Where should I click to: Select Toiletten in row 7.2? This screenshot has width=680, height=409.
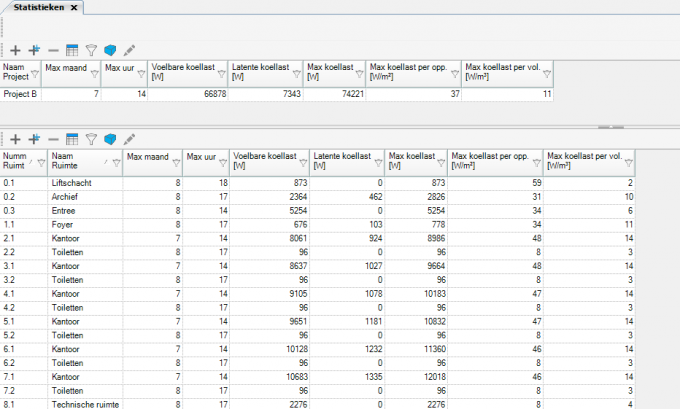click(x=67, y=391)
